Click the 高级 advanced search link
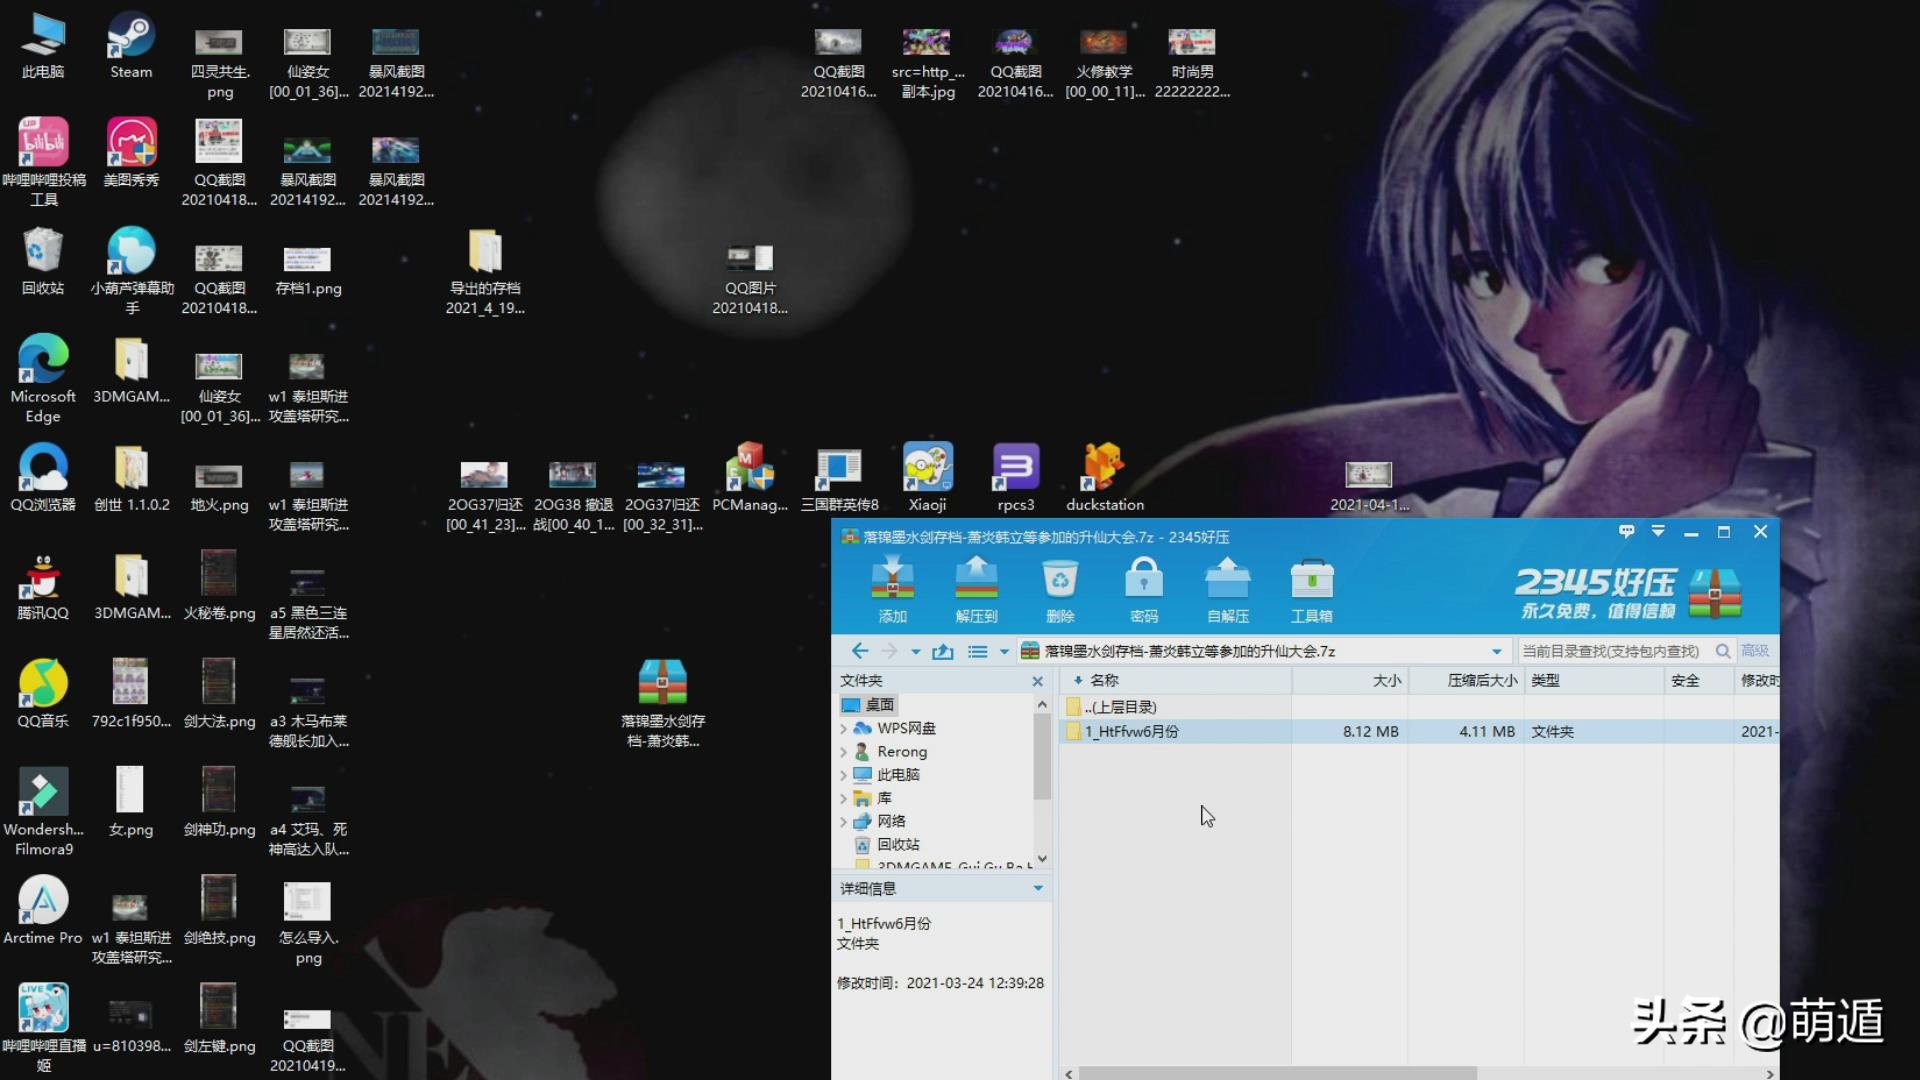The height and width of the screenshot is (1080, 1920). (1755, 651)
